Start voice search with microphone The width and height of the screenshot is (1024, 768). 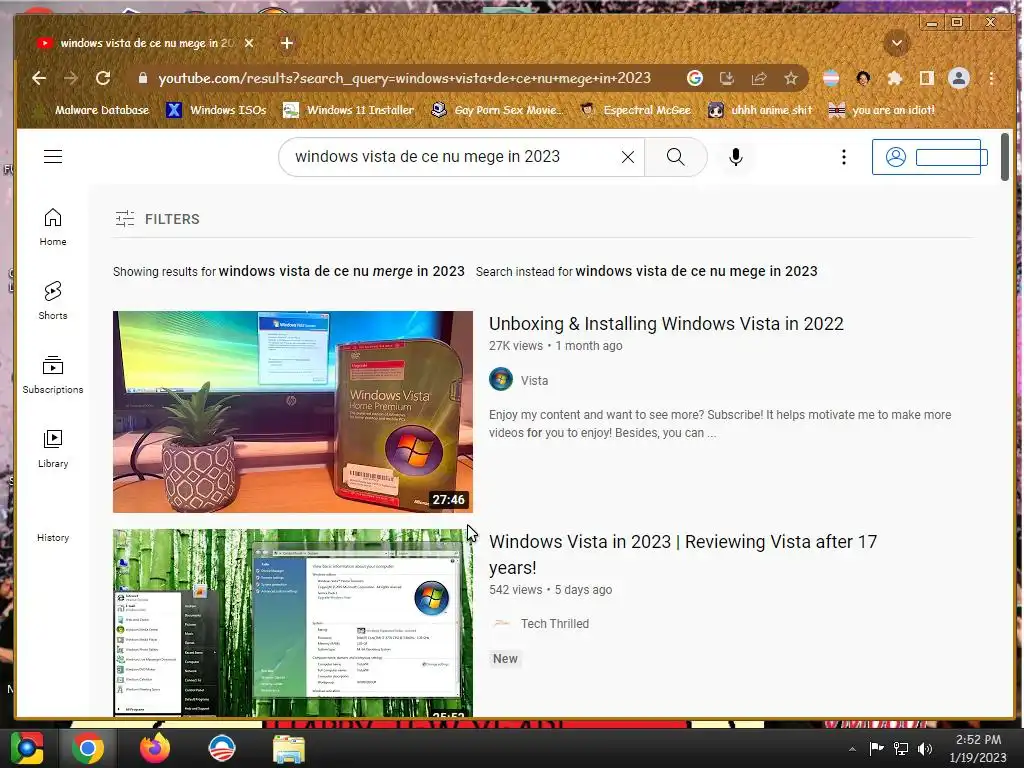[x=735, y=157]
